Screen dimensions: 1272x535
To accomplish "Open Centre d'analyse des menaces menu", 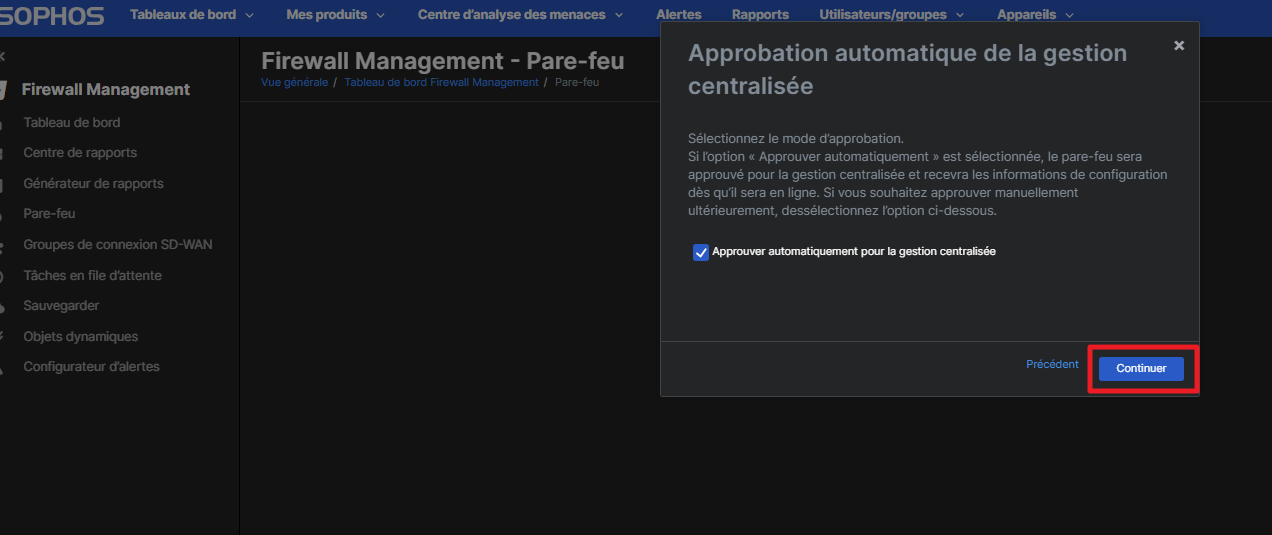I will click(520, 15).
